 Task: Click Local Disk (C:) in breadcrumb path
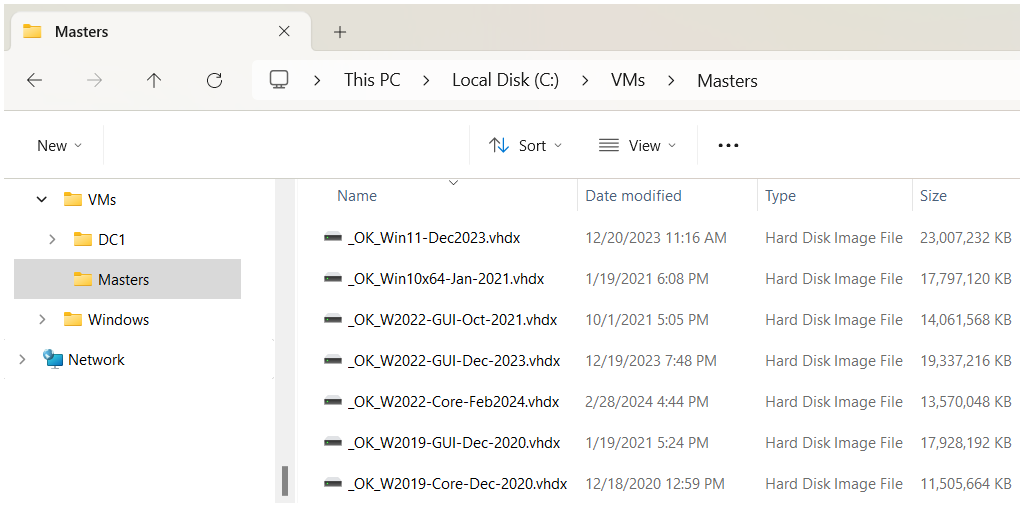click(x=505, y=81)
